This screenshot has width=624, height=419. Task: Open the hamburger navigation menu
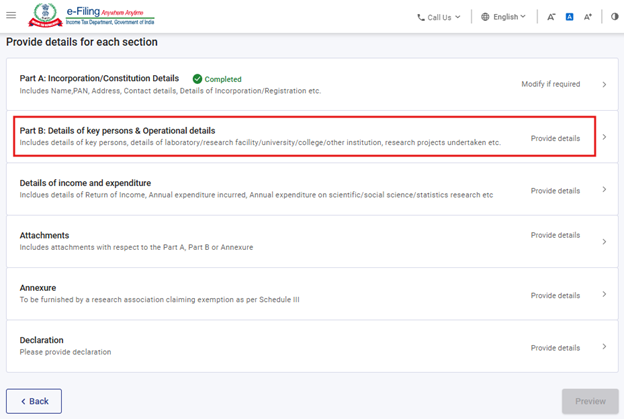[11, 16]
